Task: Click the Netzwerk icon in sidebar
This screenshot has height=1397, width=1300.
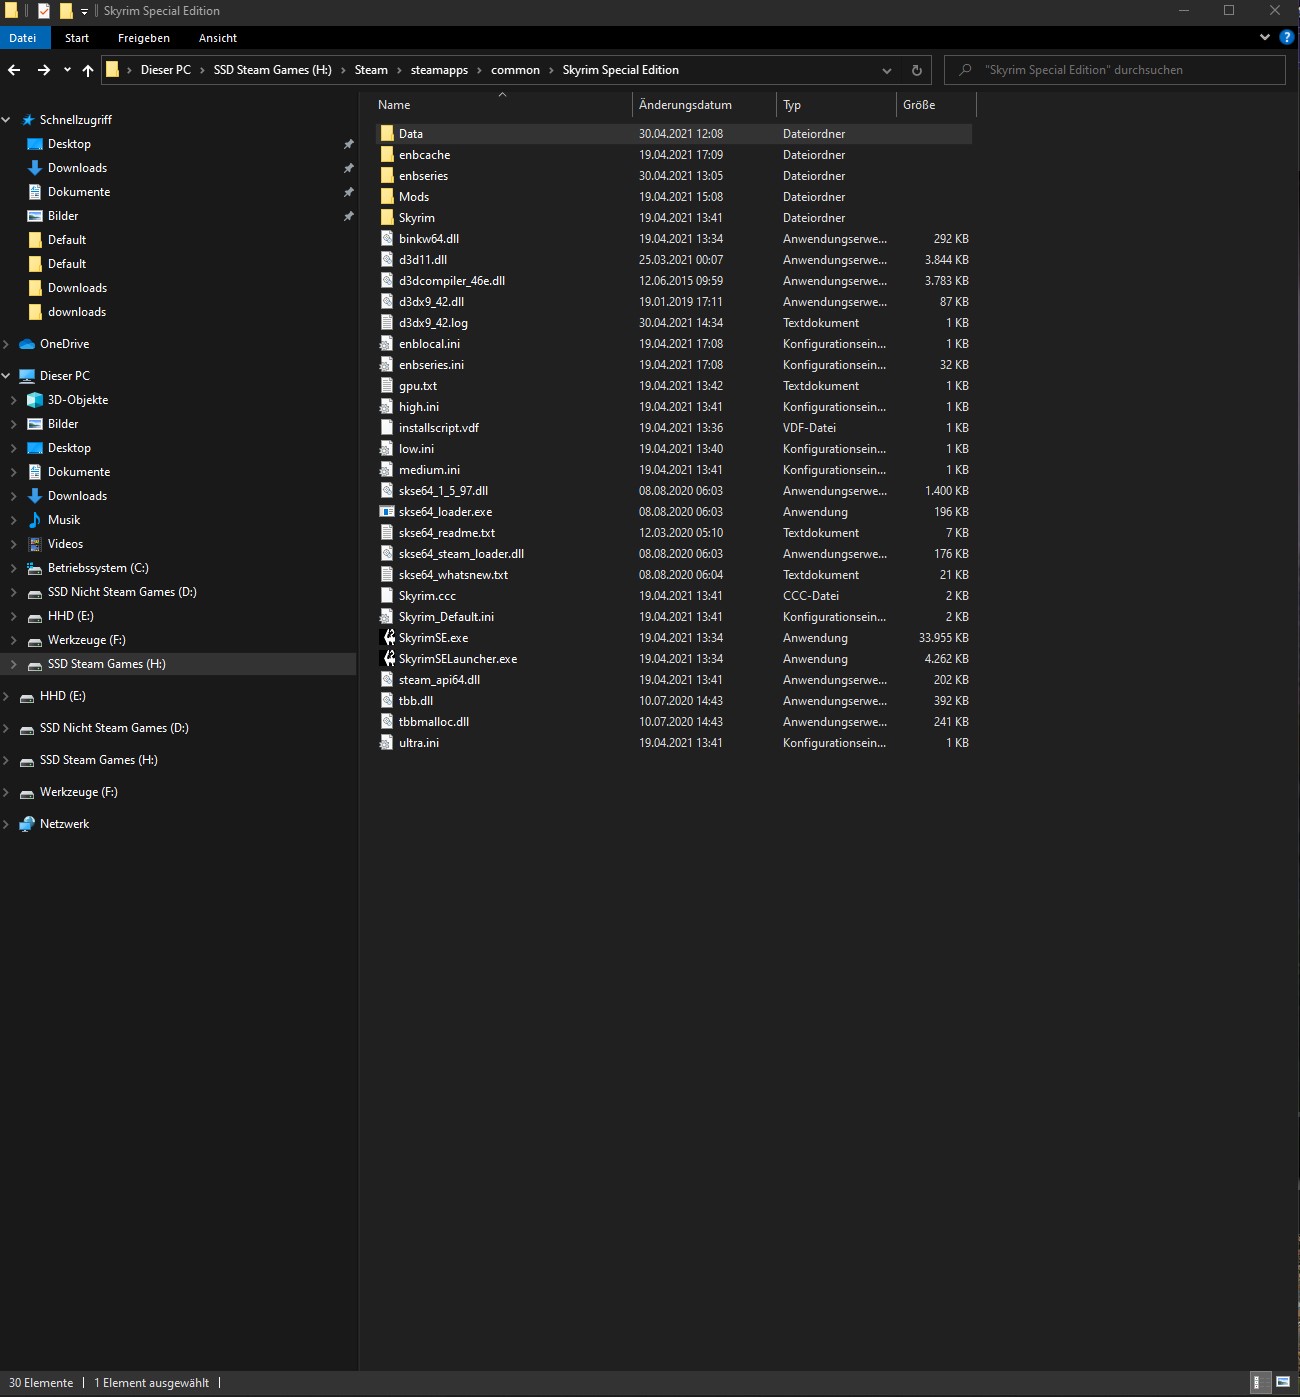Action: (27, 824)
